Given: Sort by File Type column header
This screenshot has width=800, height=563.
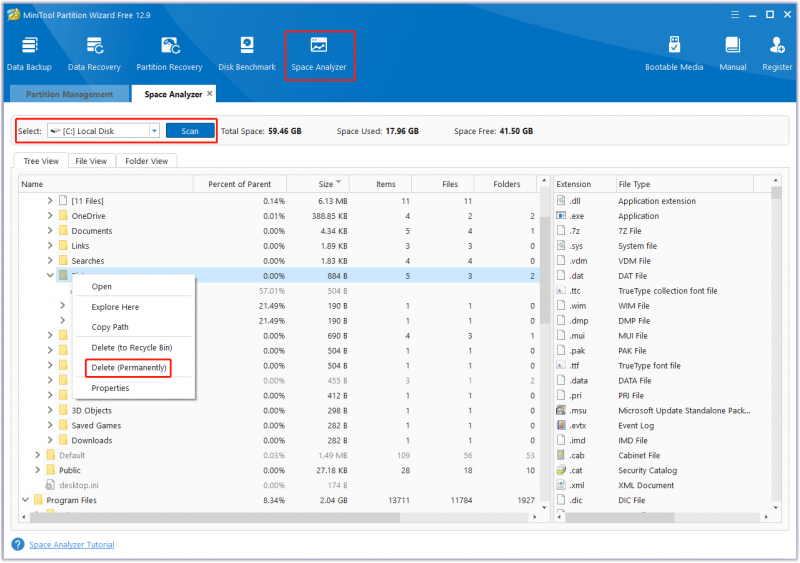Looking at the screenshot, I should [x=684, y=184].
